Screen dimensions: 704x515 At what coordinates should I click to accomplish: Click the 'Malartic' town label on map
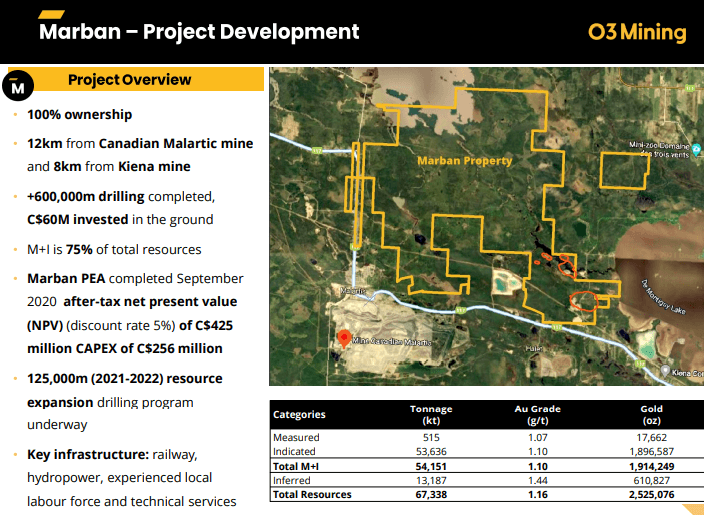coord(352,291)
